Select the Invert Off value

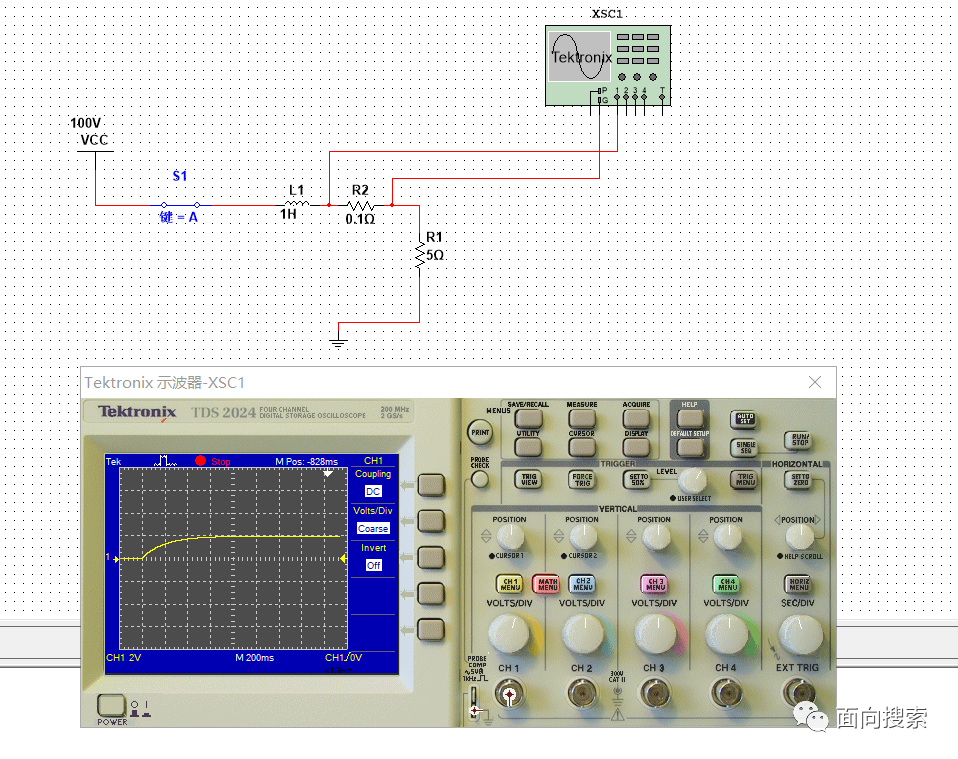click(373, 565)
